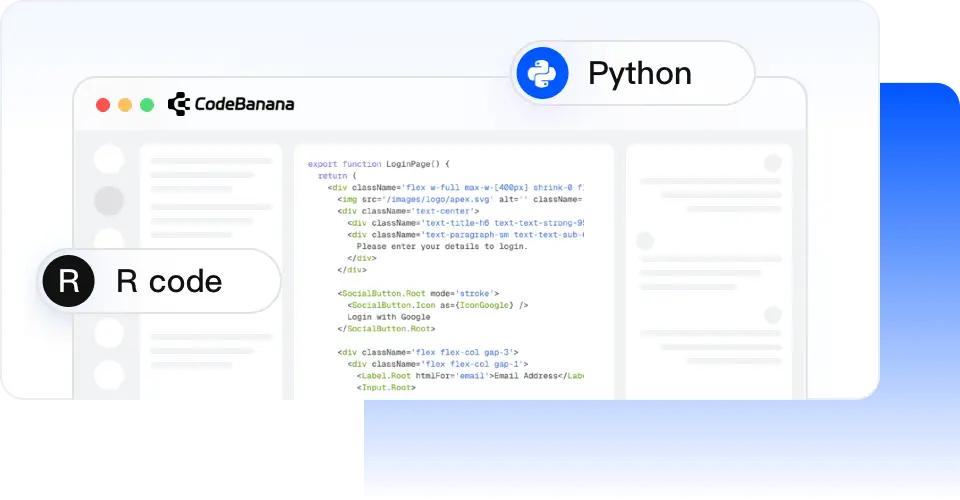Click the green maximize window dot

click(x=147, y=105)
